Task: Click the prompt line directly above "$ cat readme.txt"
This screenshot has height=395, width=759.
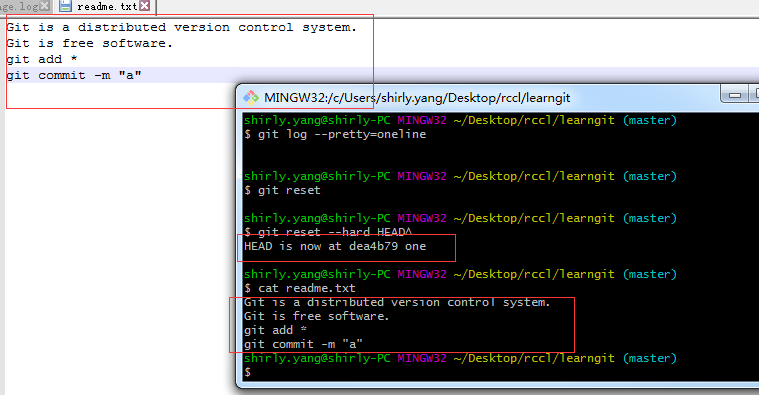Action: click(460, 274)
